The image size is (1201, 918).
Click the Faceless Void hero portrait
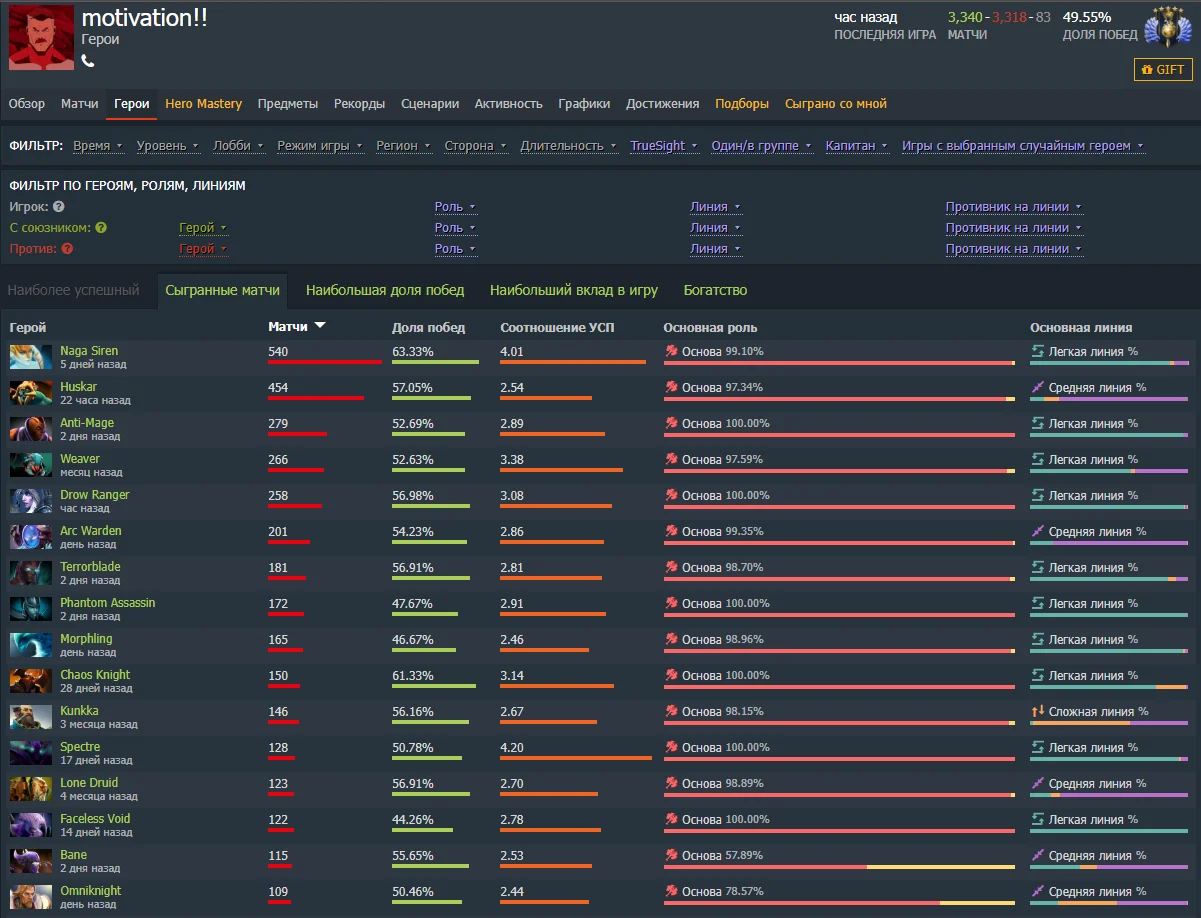coord(30,825)
